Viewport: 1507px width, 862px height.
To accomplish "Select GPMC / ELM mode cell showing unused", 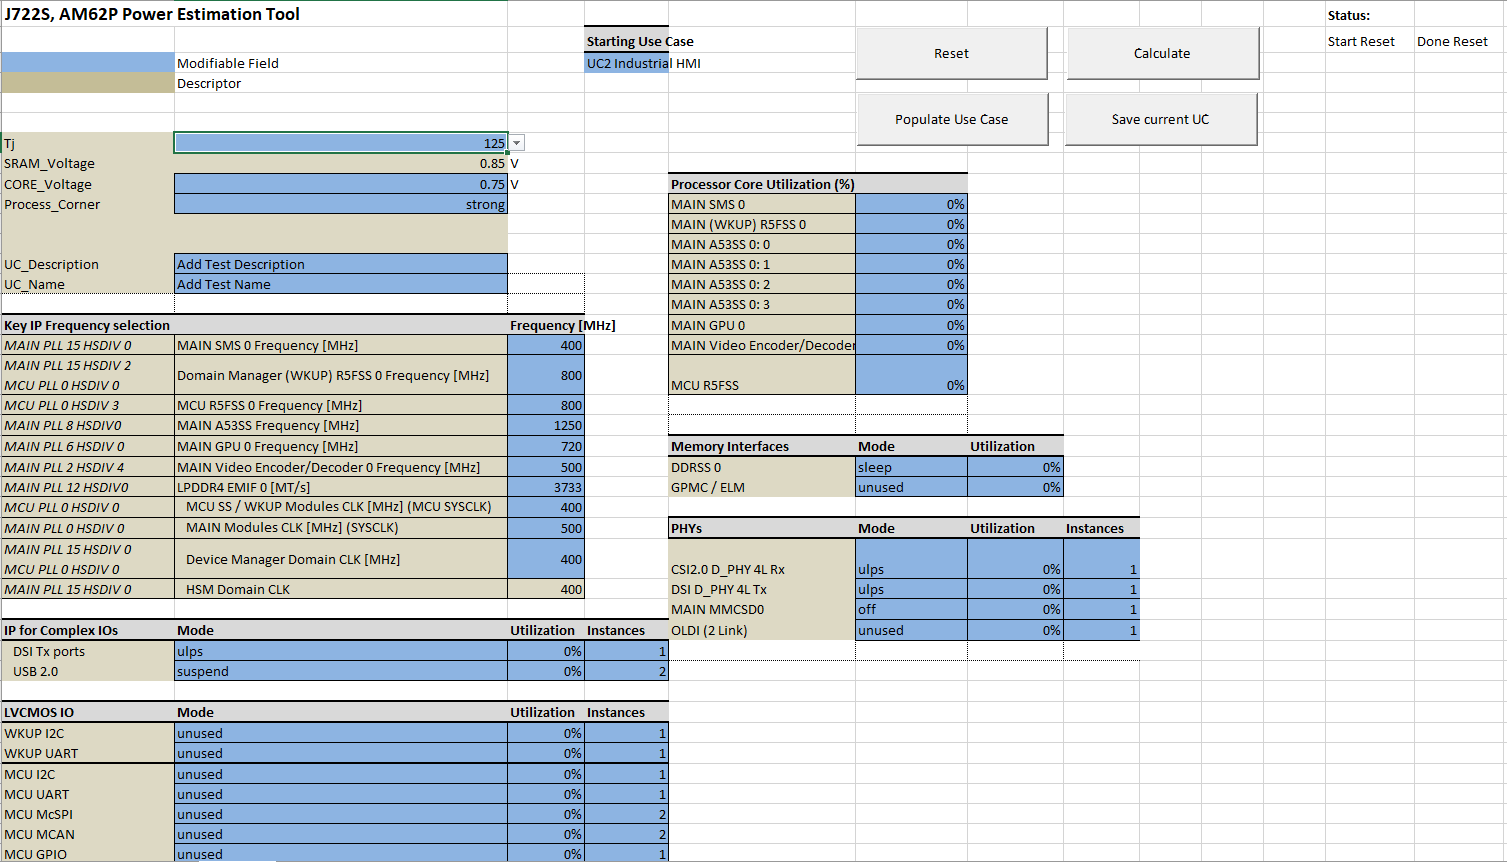I will click(x=911, y=487).
